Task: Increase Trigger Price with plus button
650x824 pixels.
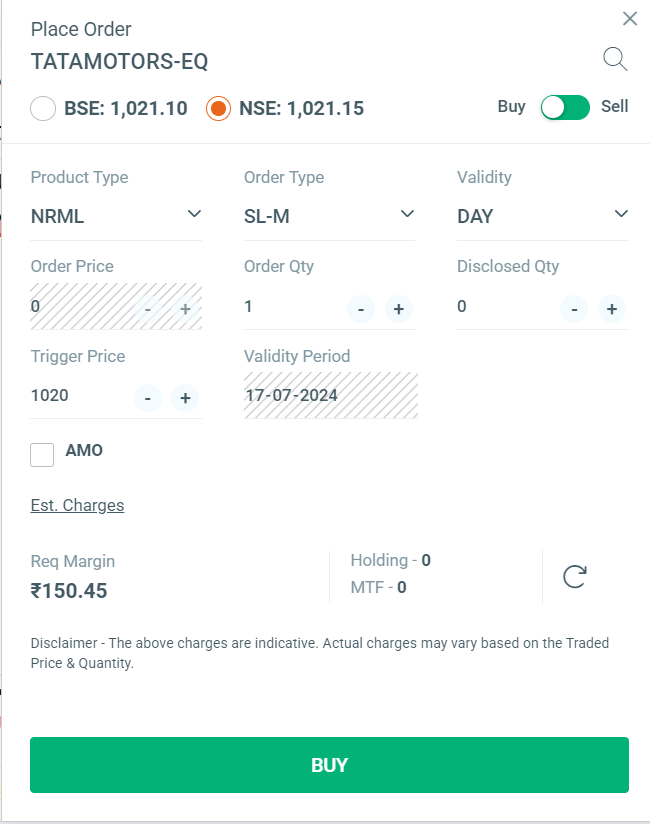Action: 185,398
